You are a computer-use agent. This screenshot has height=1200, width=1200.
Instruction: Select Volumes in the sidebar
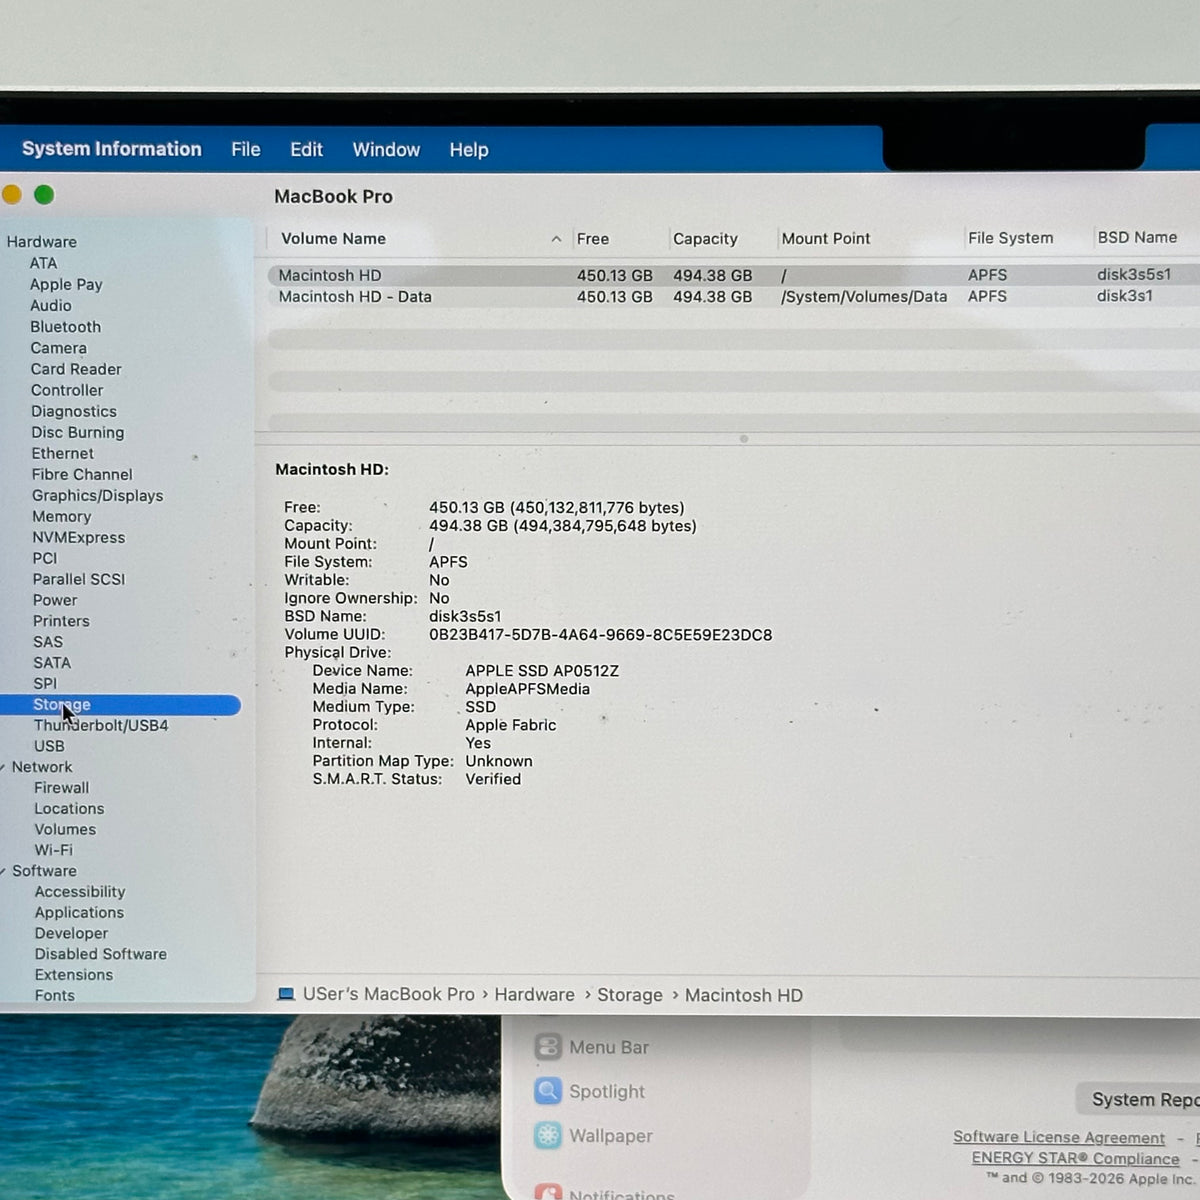tap(65, 829)
